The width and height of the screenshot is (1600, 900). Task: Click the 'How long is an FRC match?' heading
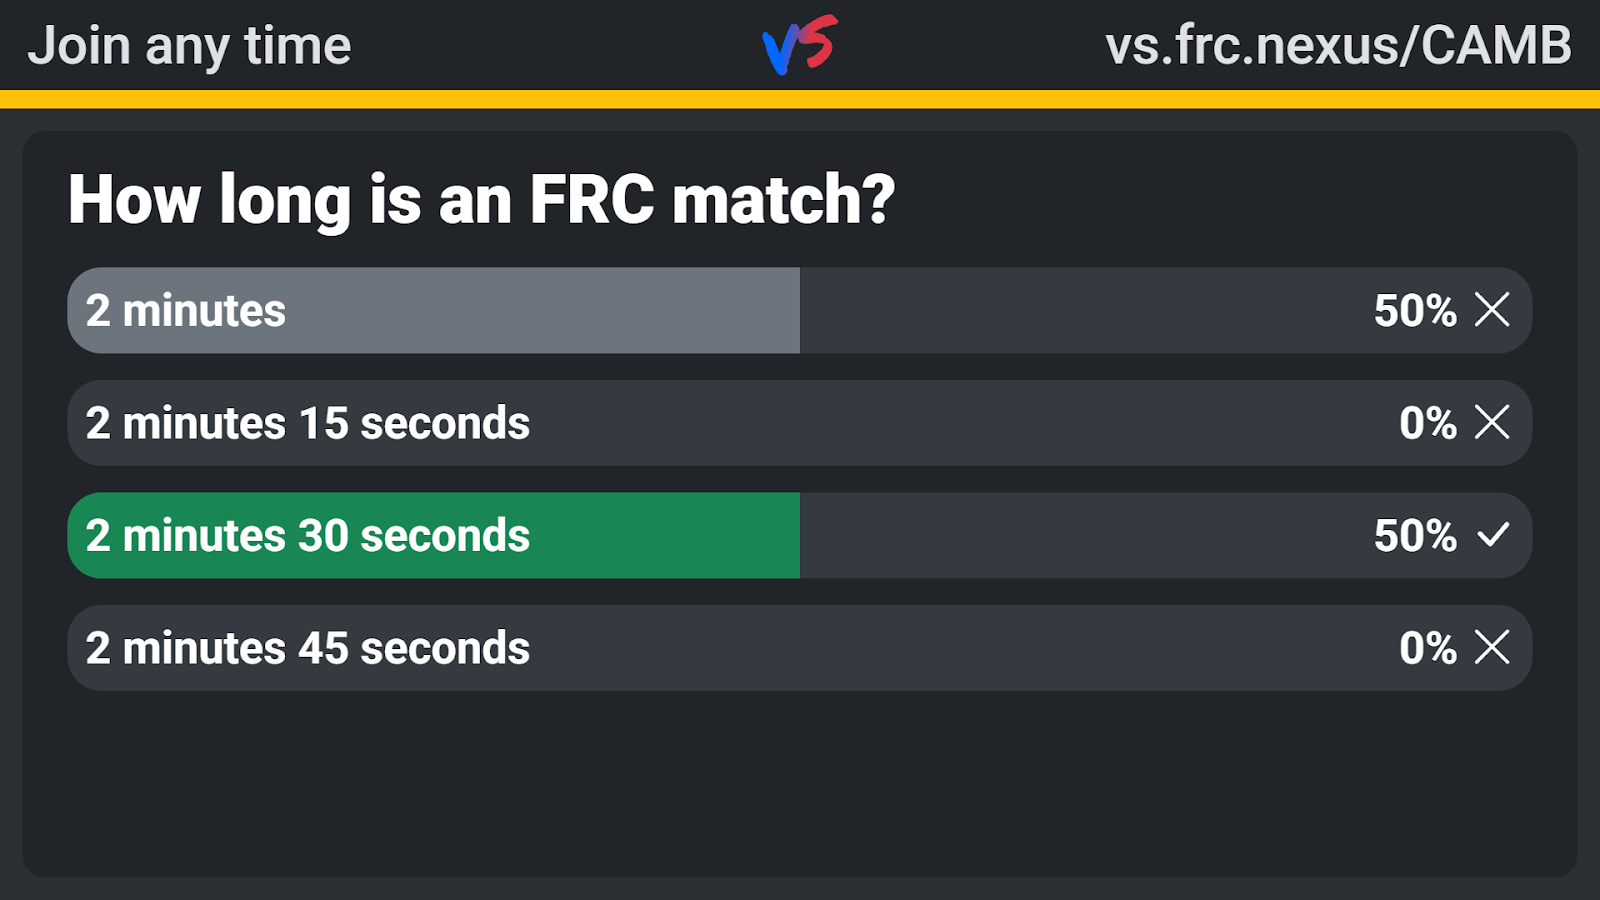click(x=482, y=200)
